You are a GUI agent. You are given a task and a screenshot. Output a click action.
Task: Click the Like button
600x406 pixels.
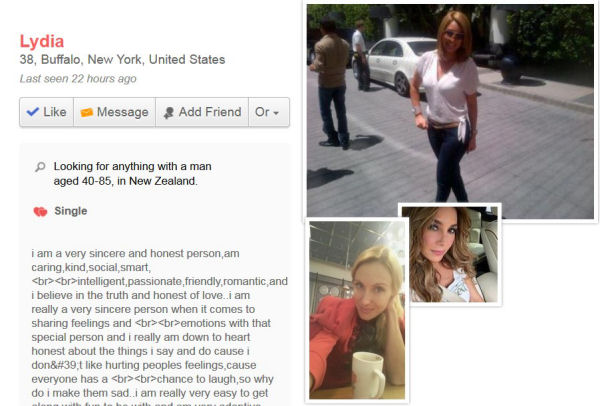[46, 112]
